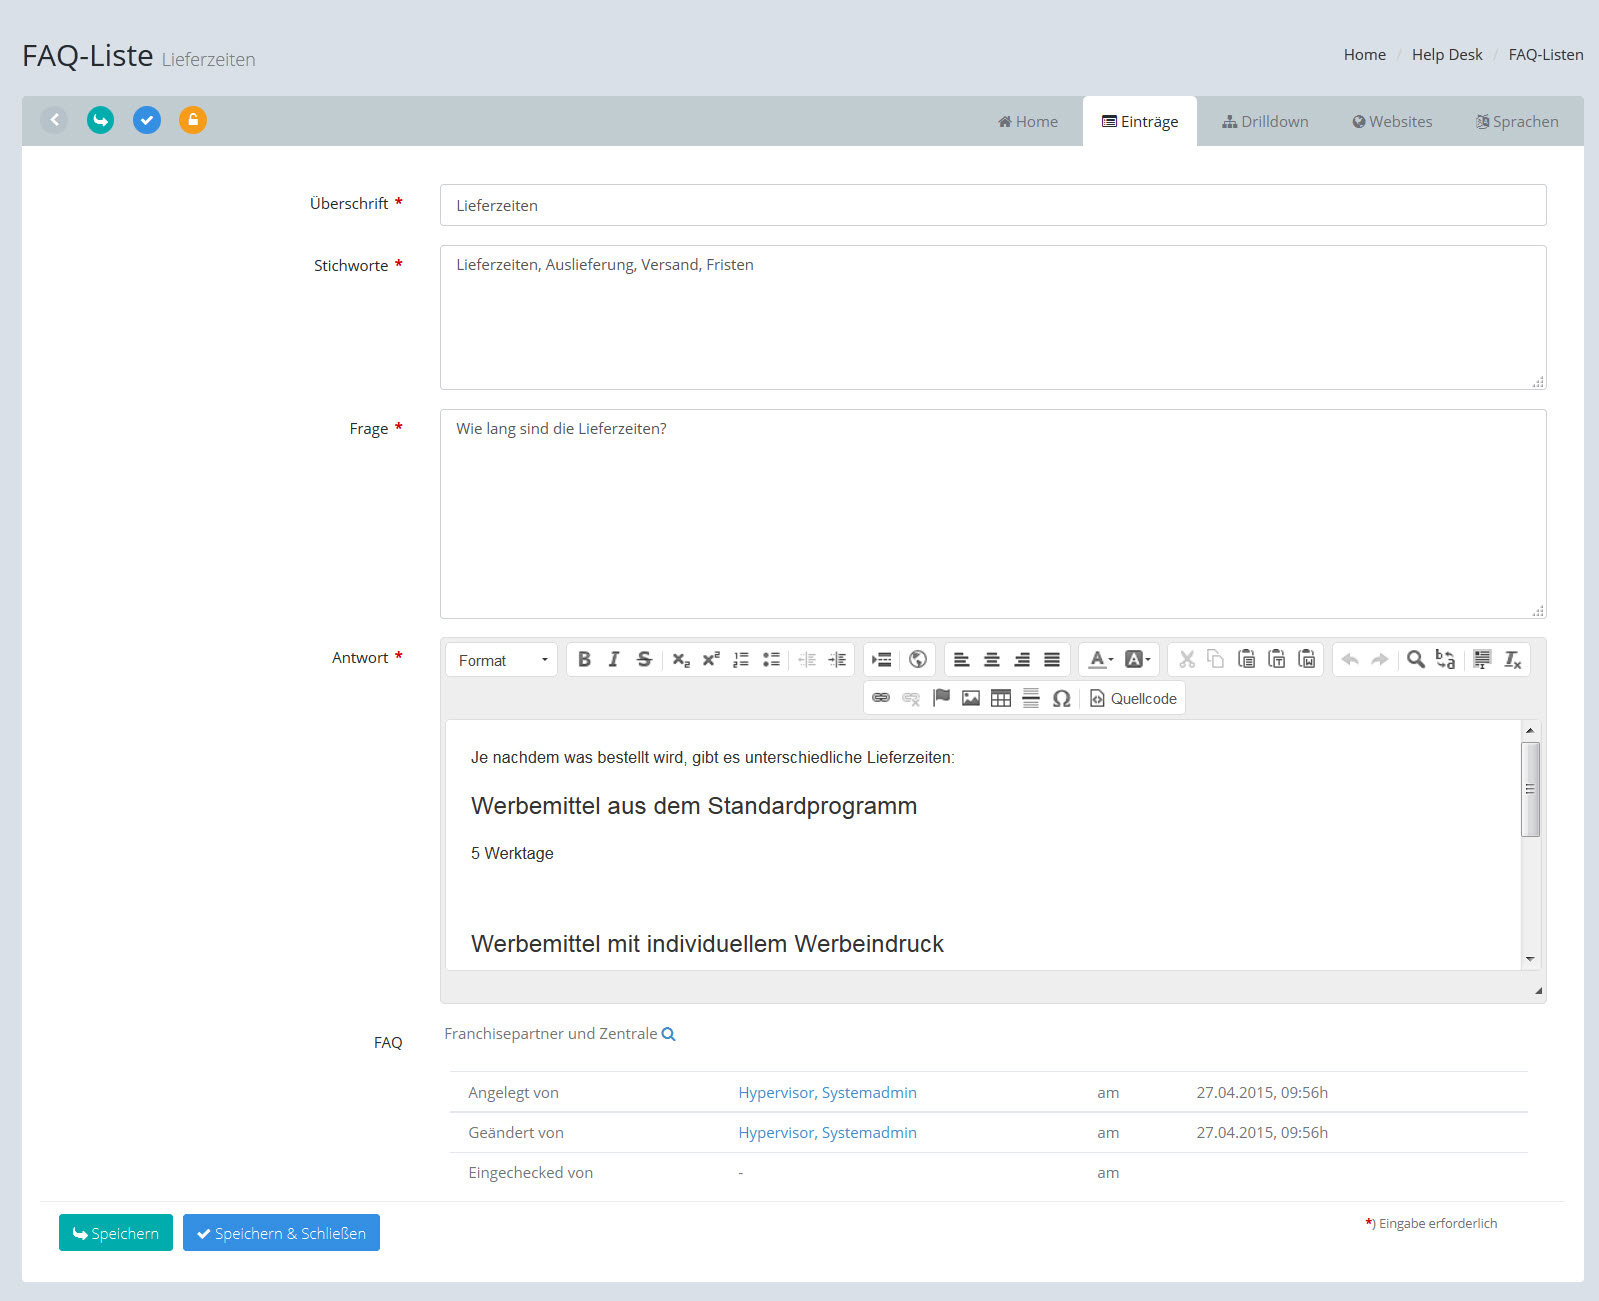The image size is (1599, 1301).
Task: Open the Hypervisor, Systemadmin link under Angelegt von
Action: 827,1093
